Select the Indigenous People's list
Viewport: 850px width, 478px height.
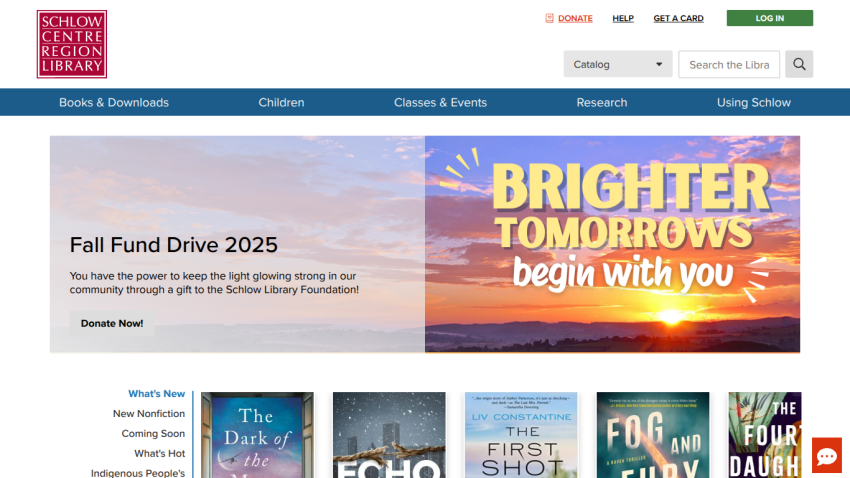point(138,473)
